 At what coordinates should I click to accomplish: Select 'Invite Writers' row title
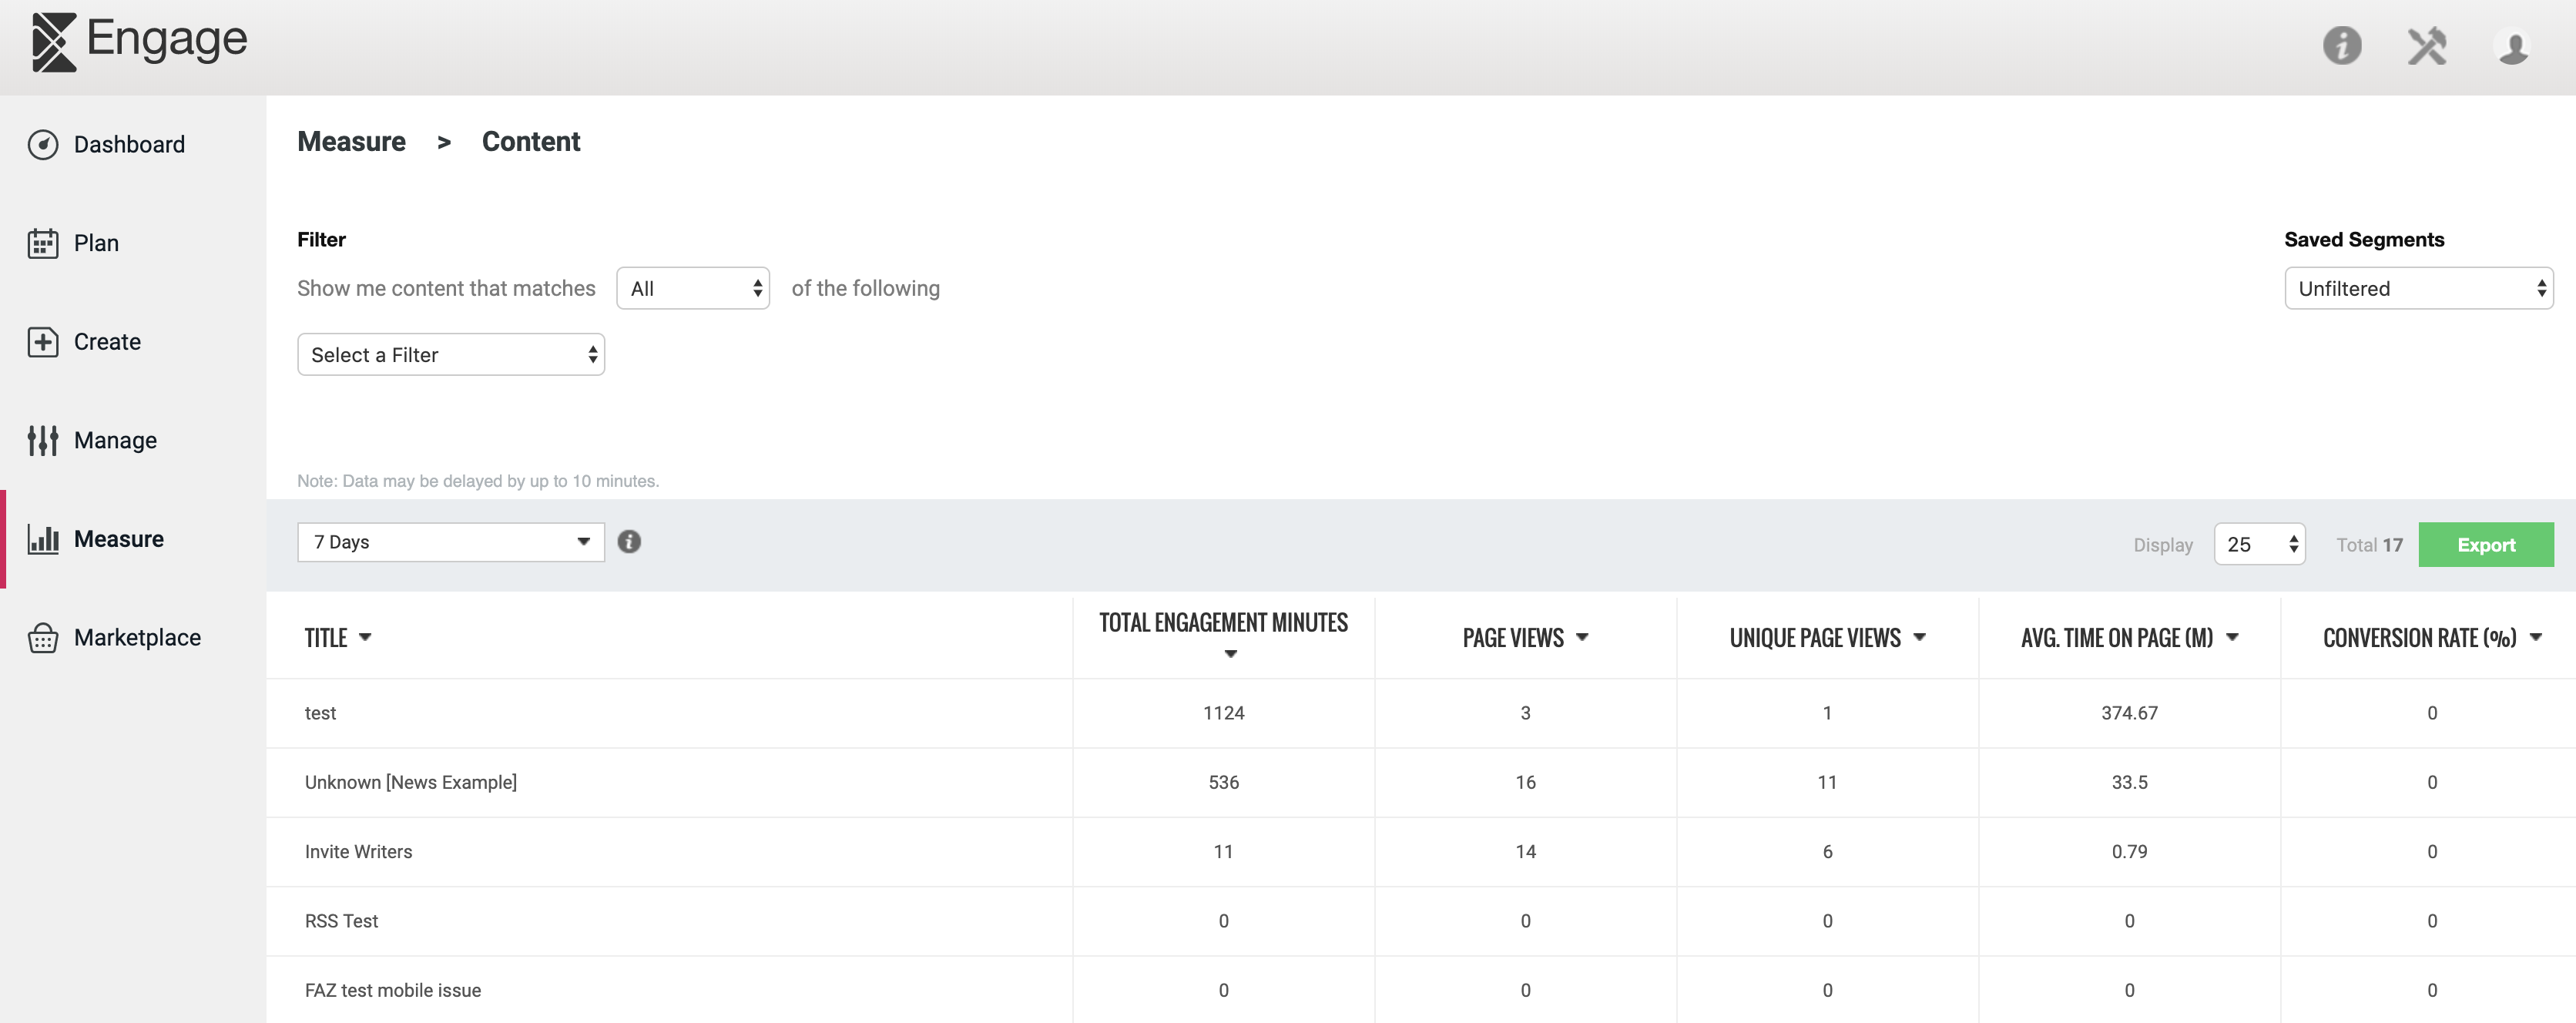tap(358, 852)
